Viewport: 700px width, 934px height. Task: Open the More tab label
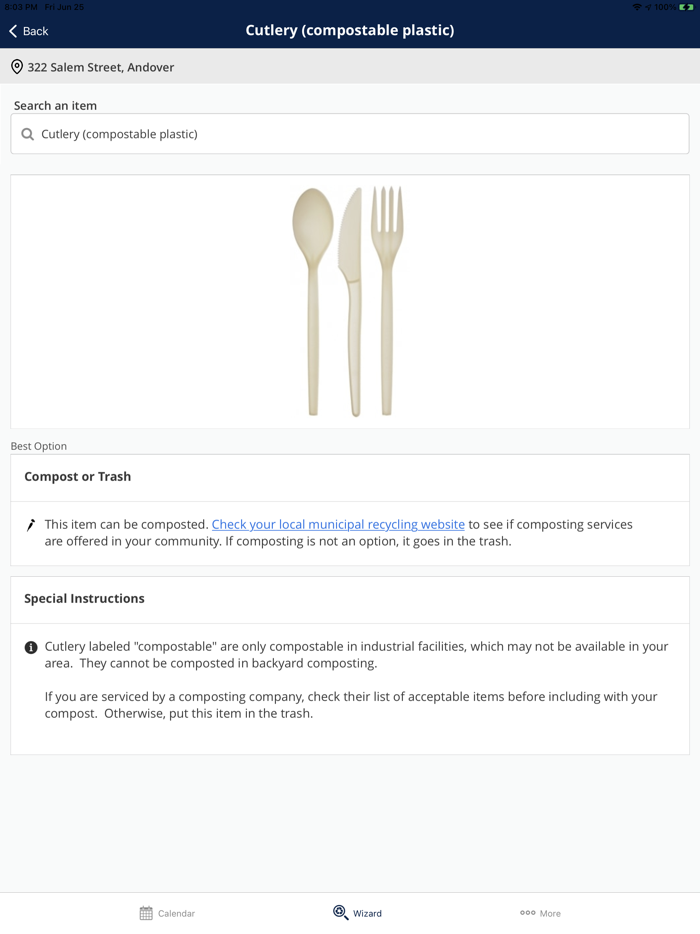550,913
